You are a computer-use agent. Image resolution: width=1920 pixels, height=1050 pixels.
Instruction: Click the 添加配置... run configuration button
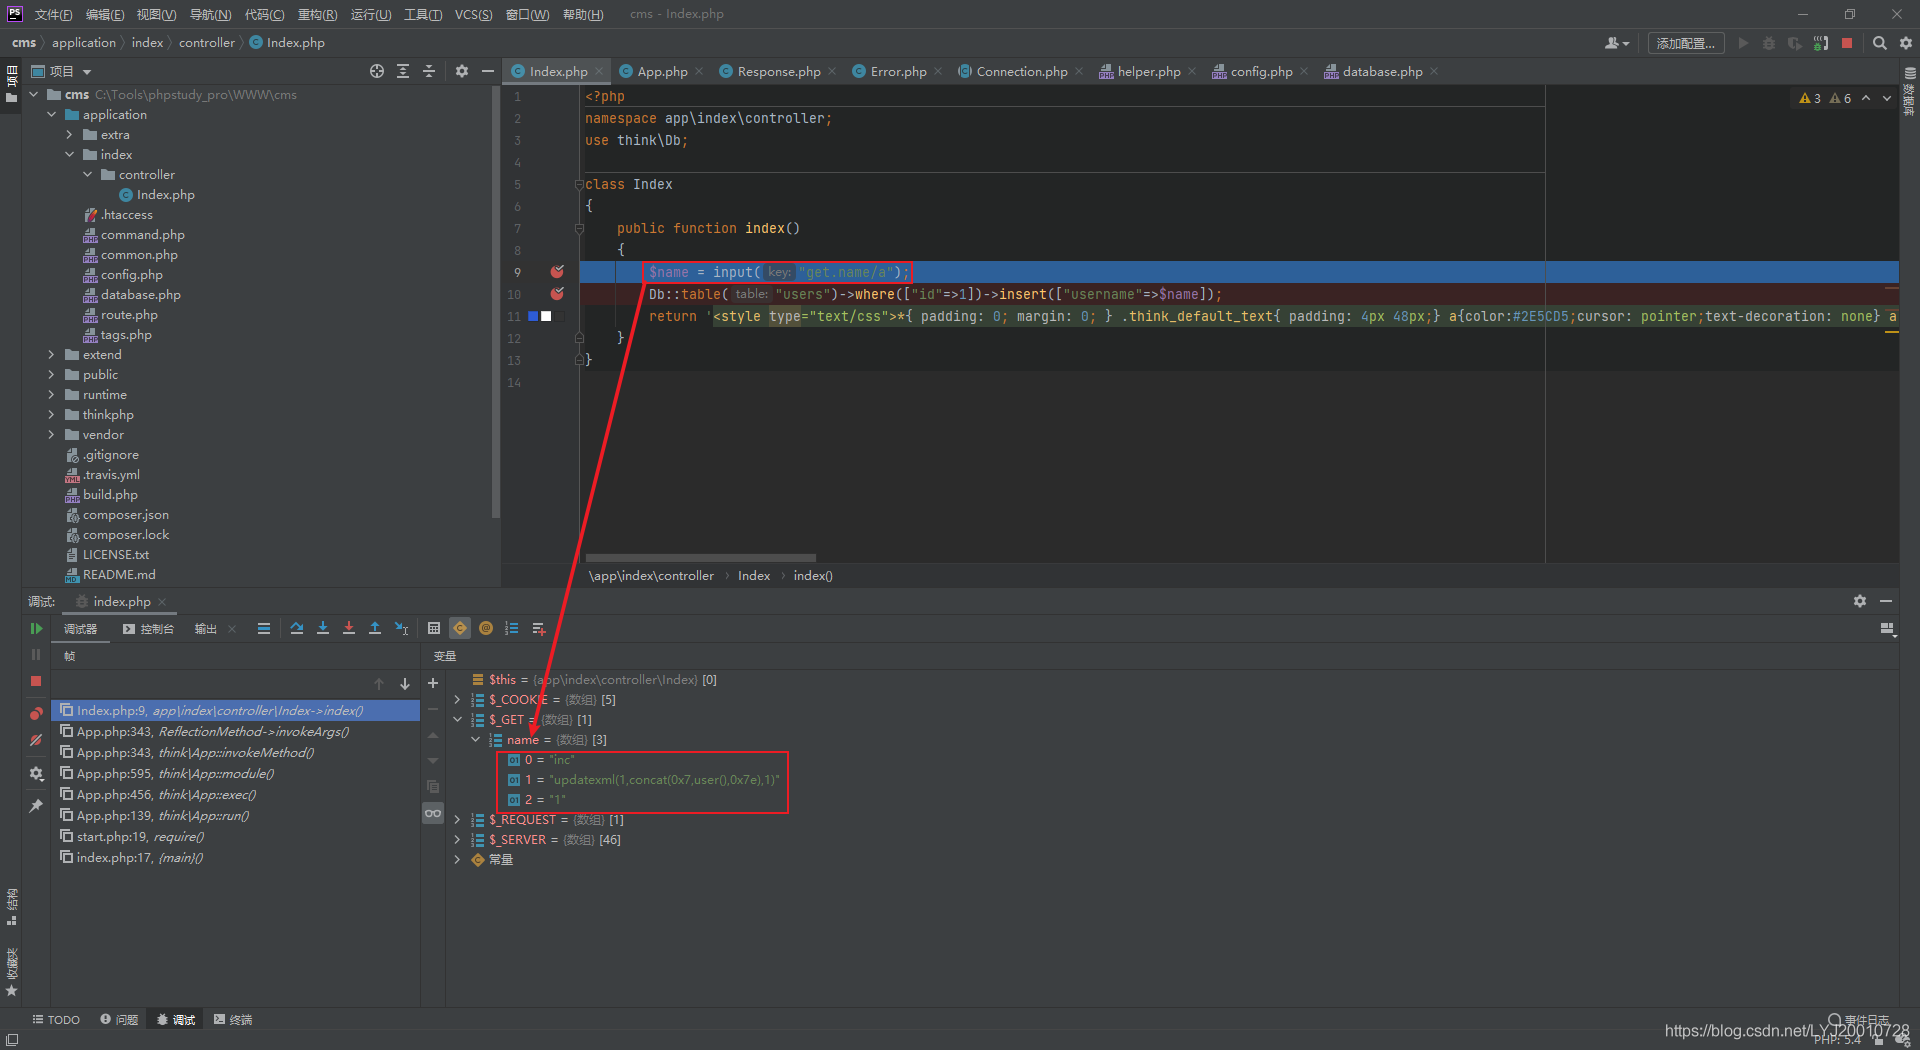(1686, 43)
